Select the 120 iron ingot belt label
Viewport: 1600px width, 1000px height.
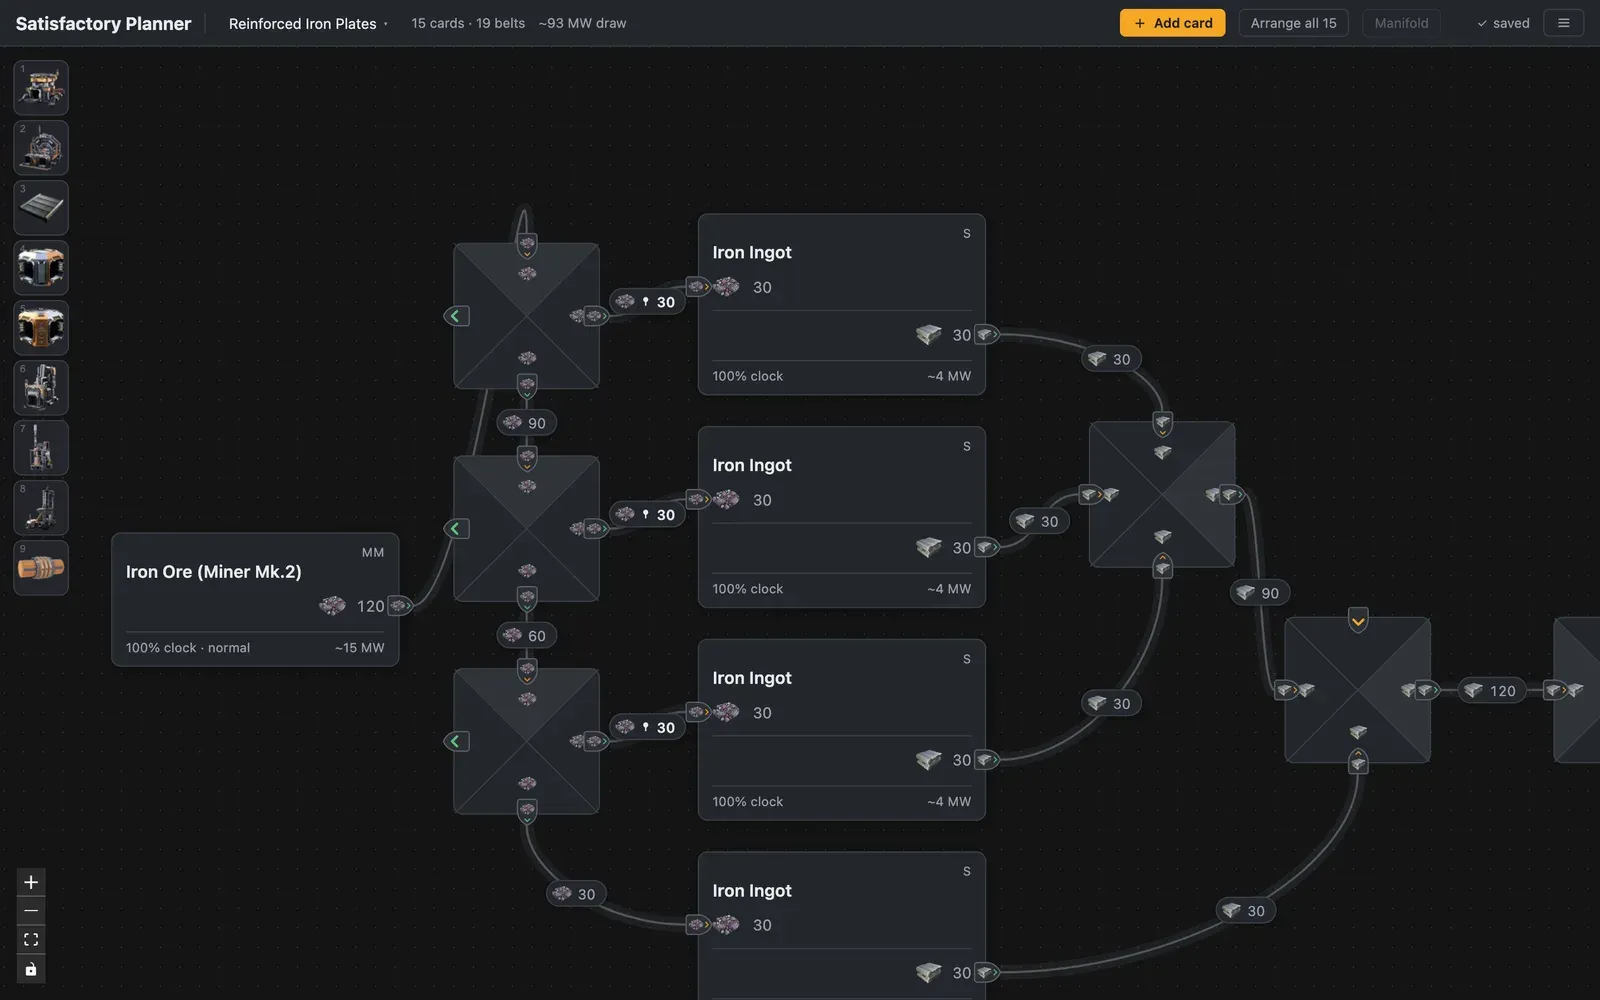(x=1491, y=690)
